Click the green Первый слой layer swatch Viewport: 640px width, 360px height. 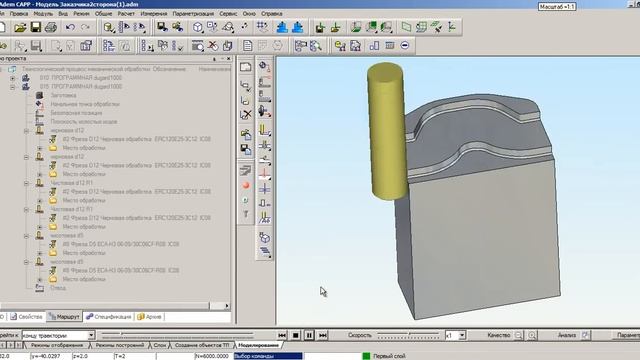(366, 356)
